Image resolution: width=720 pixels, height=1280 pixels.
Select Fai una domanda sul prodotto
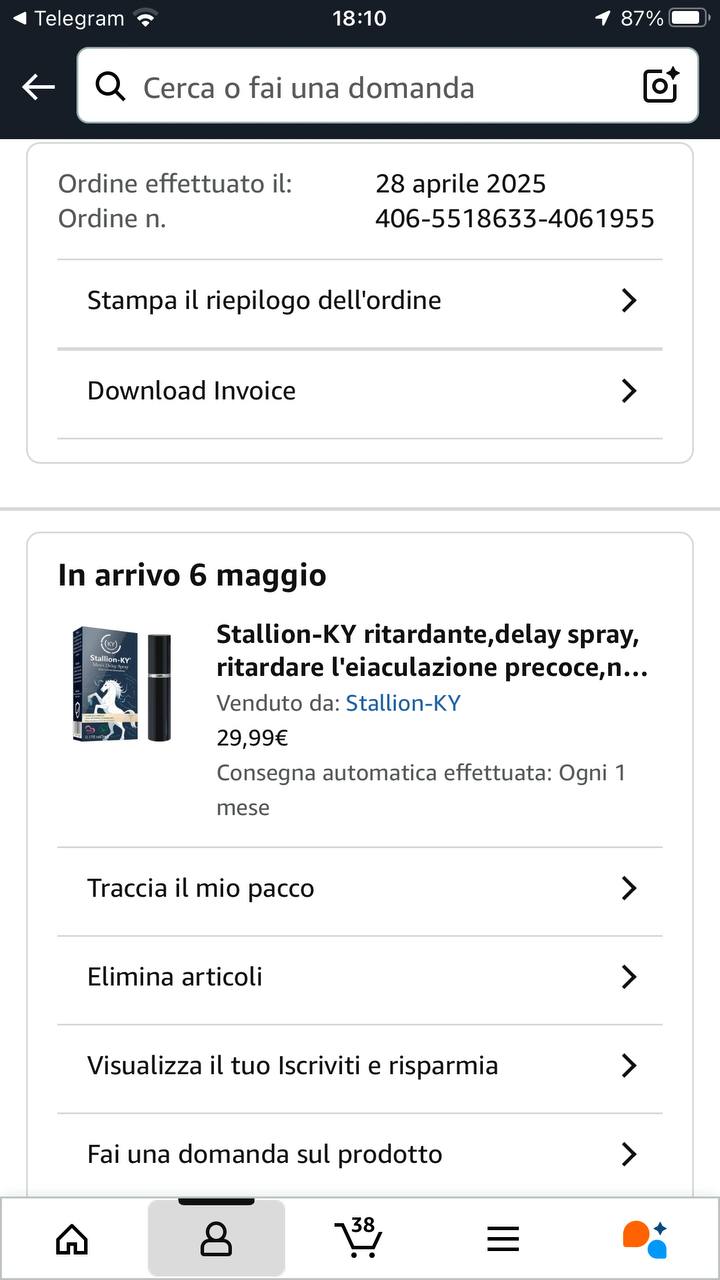click(x=360, y=1154)
